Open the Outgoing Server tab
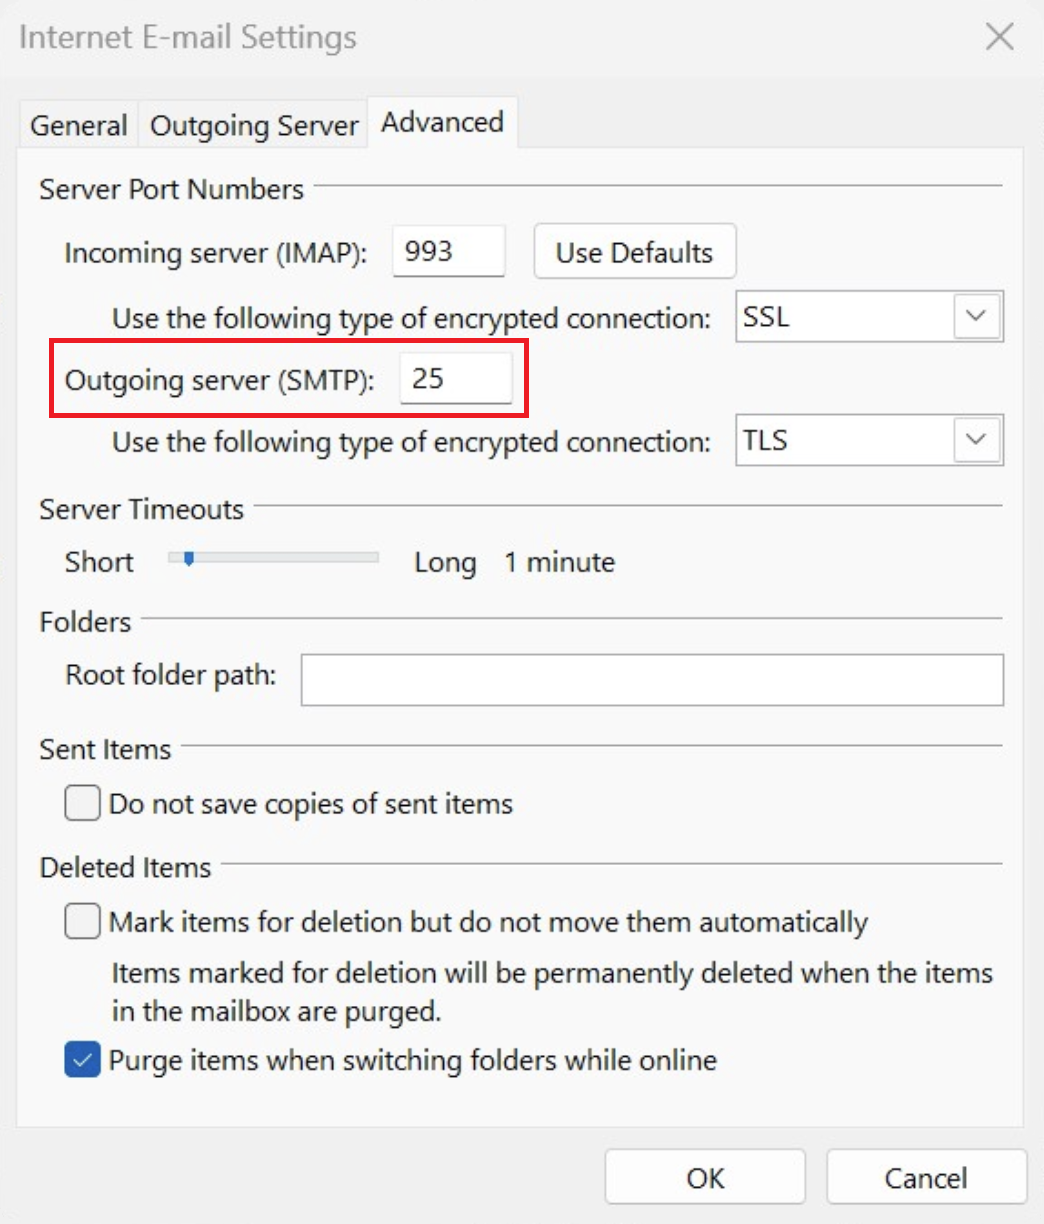Viewport: 1044px width, 1224px height. (x=254, y=126)
